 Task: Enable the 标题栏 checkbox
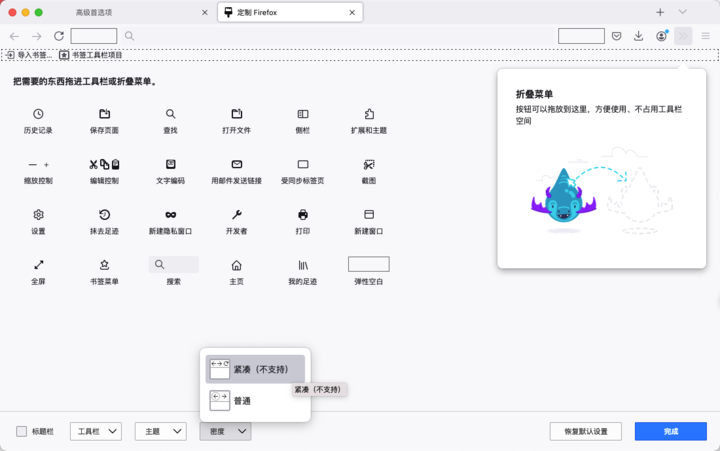tap(22, 432)
